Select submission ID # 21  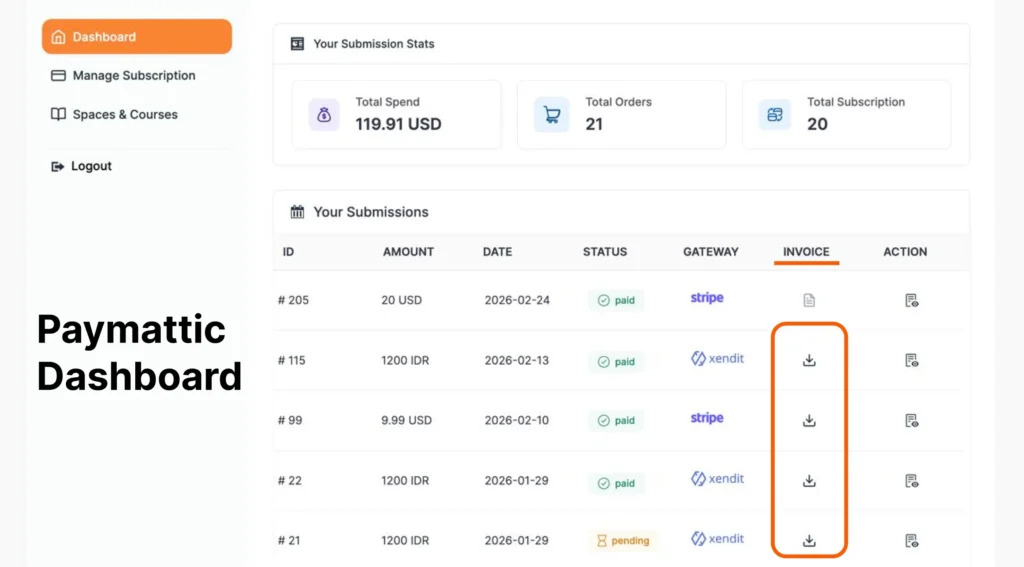pos(289,541)
